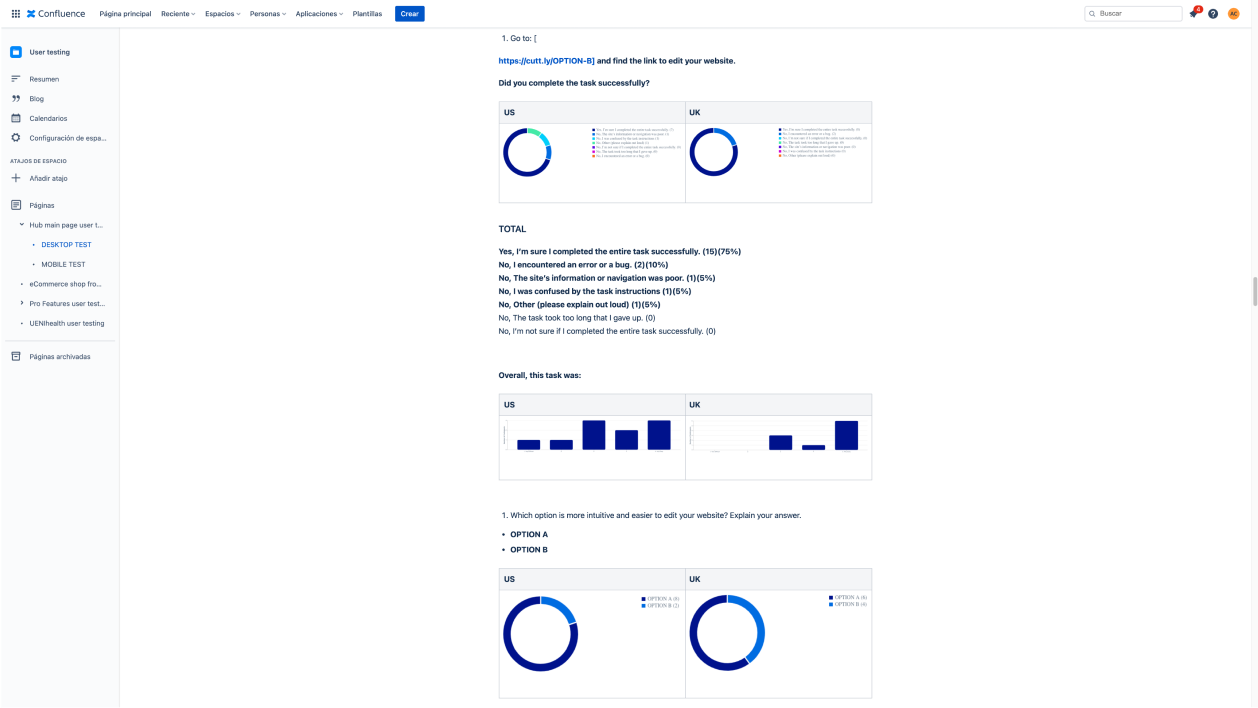This screenshot has width=1258, height=708.
Task: Open the Aplicaciones dropdown menu
Action: pyautogui.click(x=318, y=14)
